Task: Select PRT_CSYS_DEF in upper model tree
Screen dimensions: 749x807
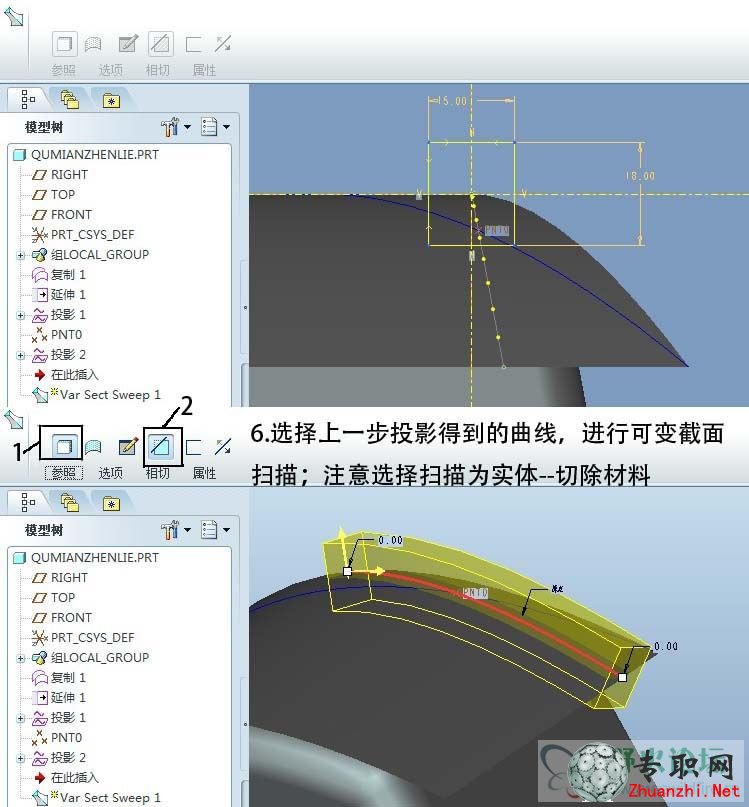Action: tap(83, 235)
